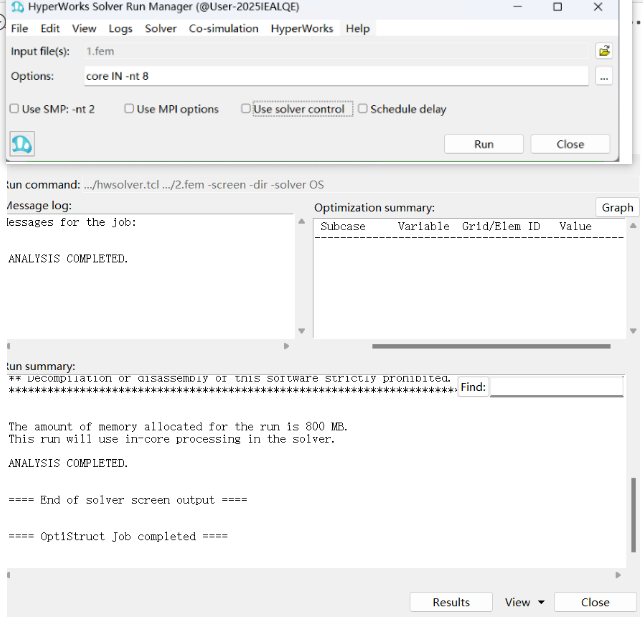
Task: Minimize the Solver Run Manager window
Action: [x=518, y=7]
